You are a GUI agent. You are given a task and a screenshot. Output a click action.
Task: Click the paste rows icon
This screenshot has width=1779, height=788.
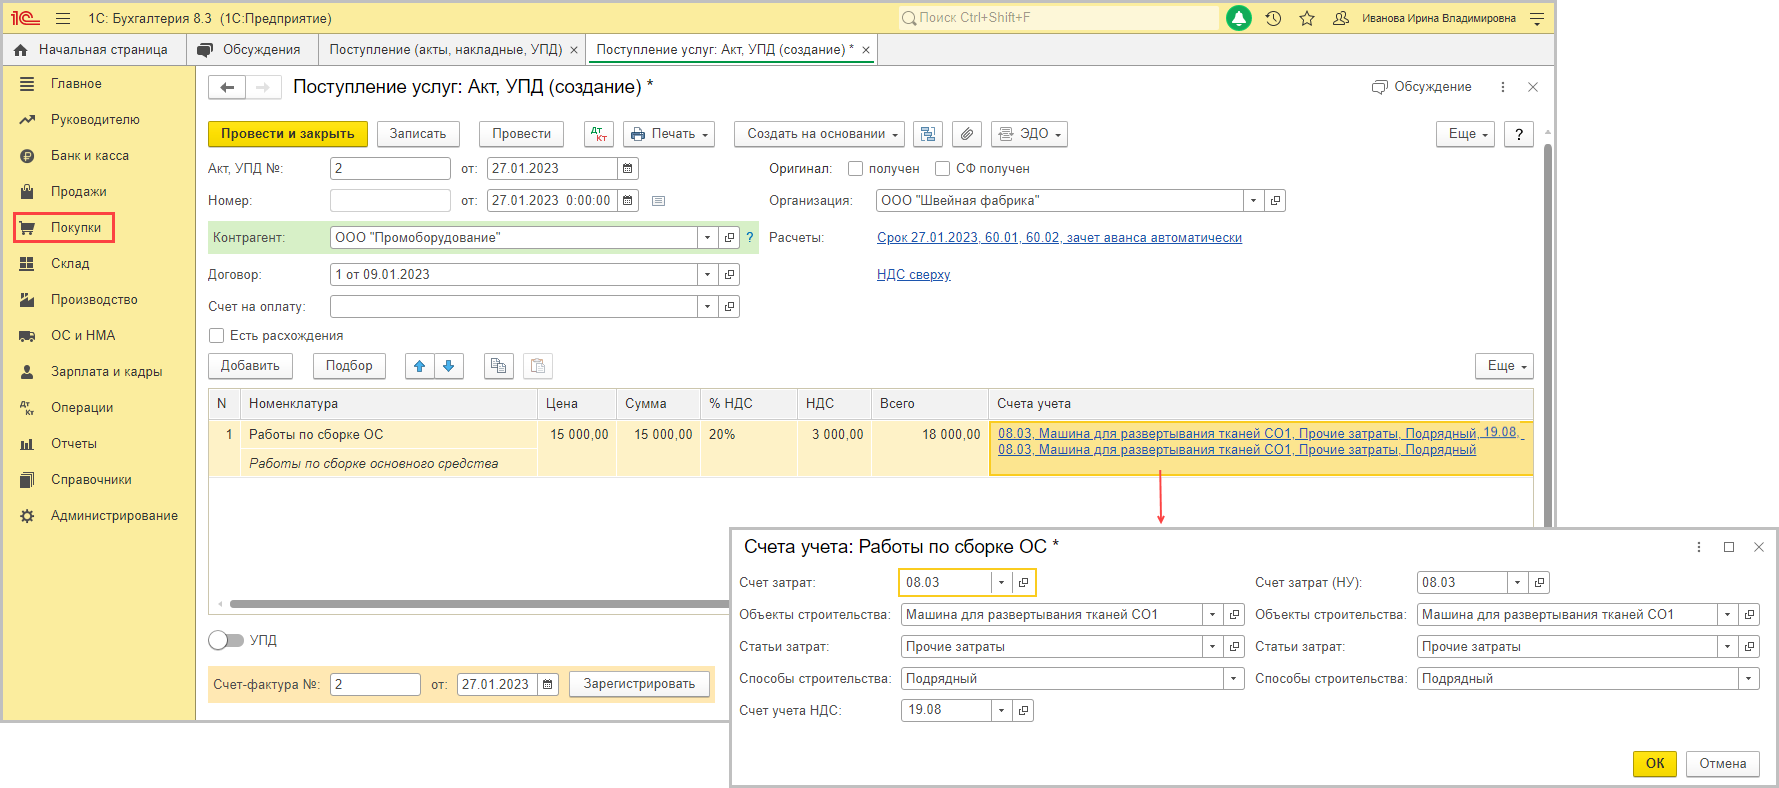coord(538,366)
